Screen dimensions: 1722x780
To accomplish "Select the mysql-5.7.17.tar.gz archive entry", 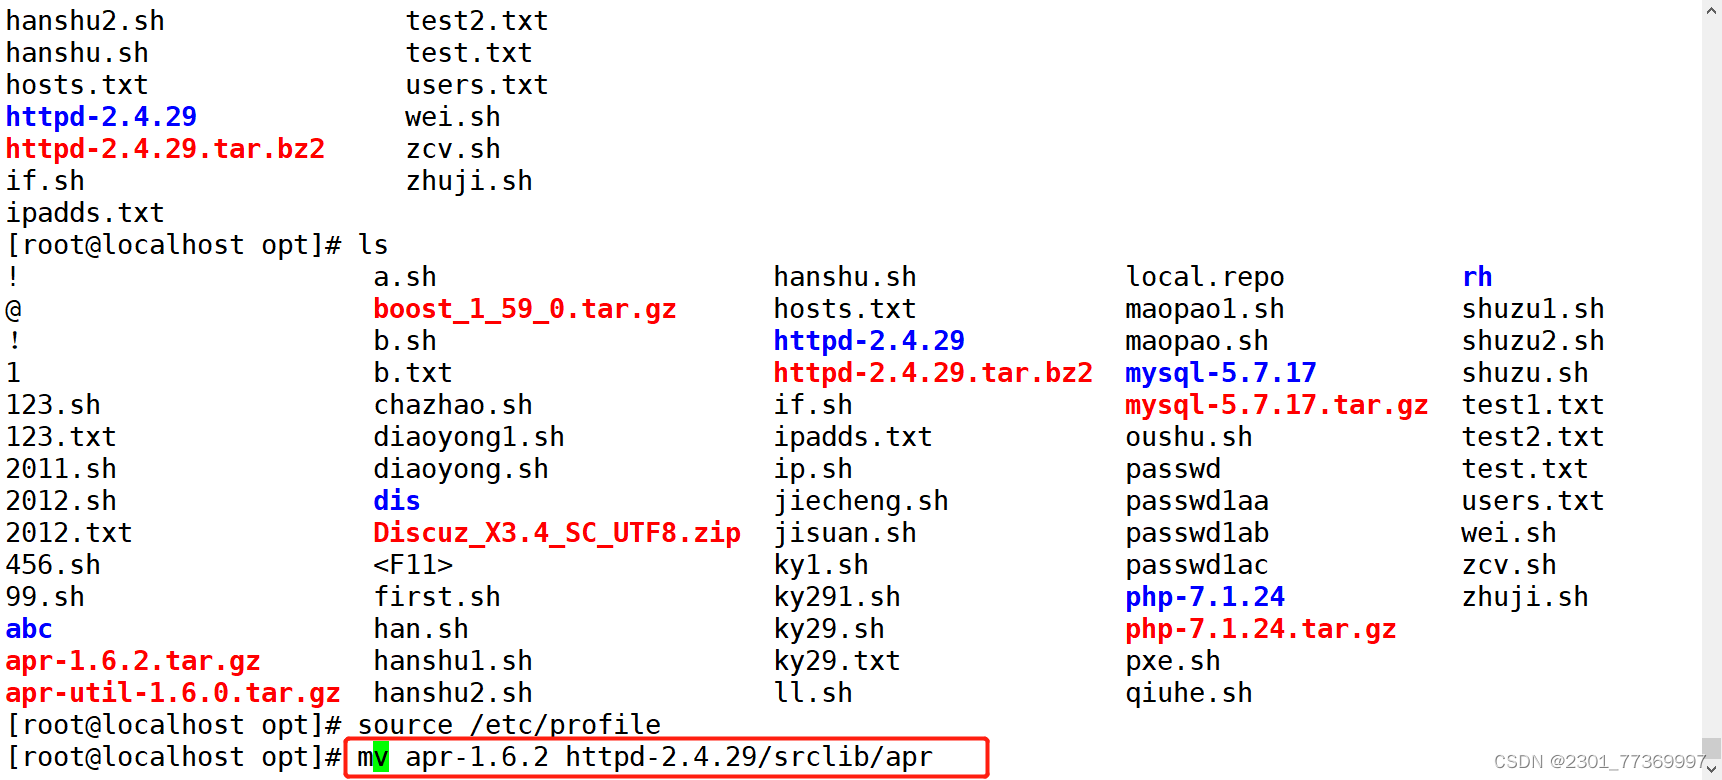I will point(1277,405).
